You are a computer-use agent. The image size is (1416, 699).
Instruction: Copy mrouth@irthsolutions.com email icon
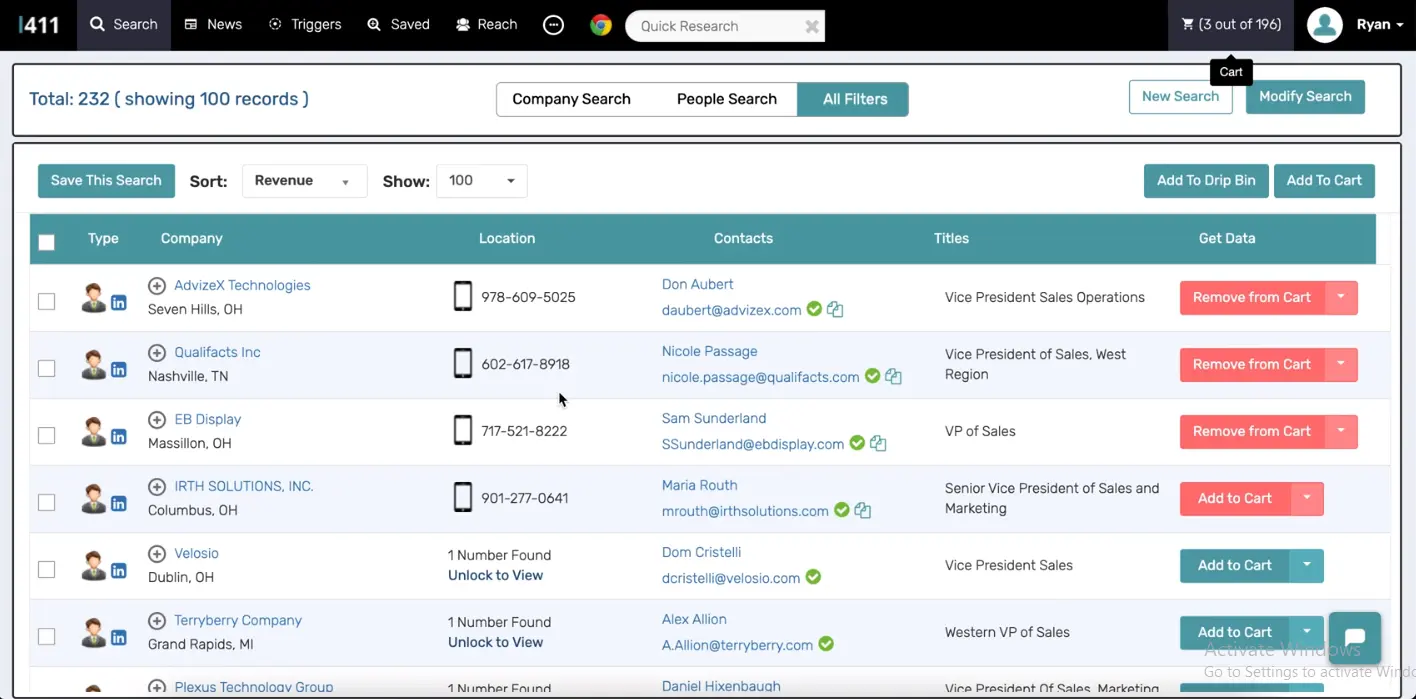click(863, 511)
